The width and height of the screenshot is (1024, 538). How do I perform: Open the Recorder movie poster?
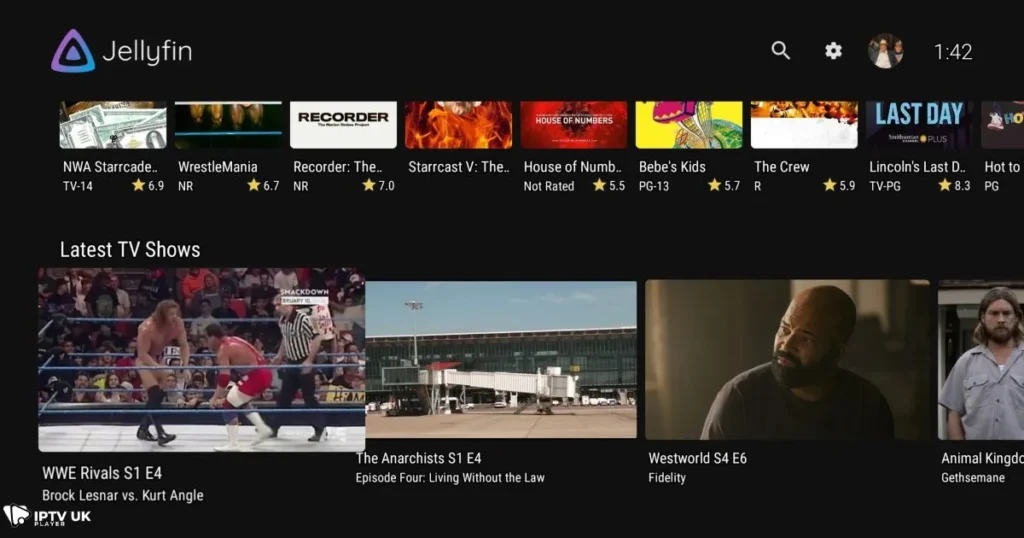click(x=344, y=125)
